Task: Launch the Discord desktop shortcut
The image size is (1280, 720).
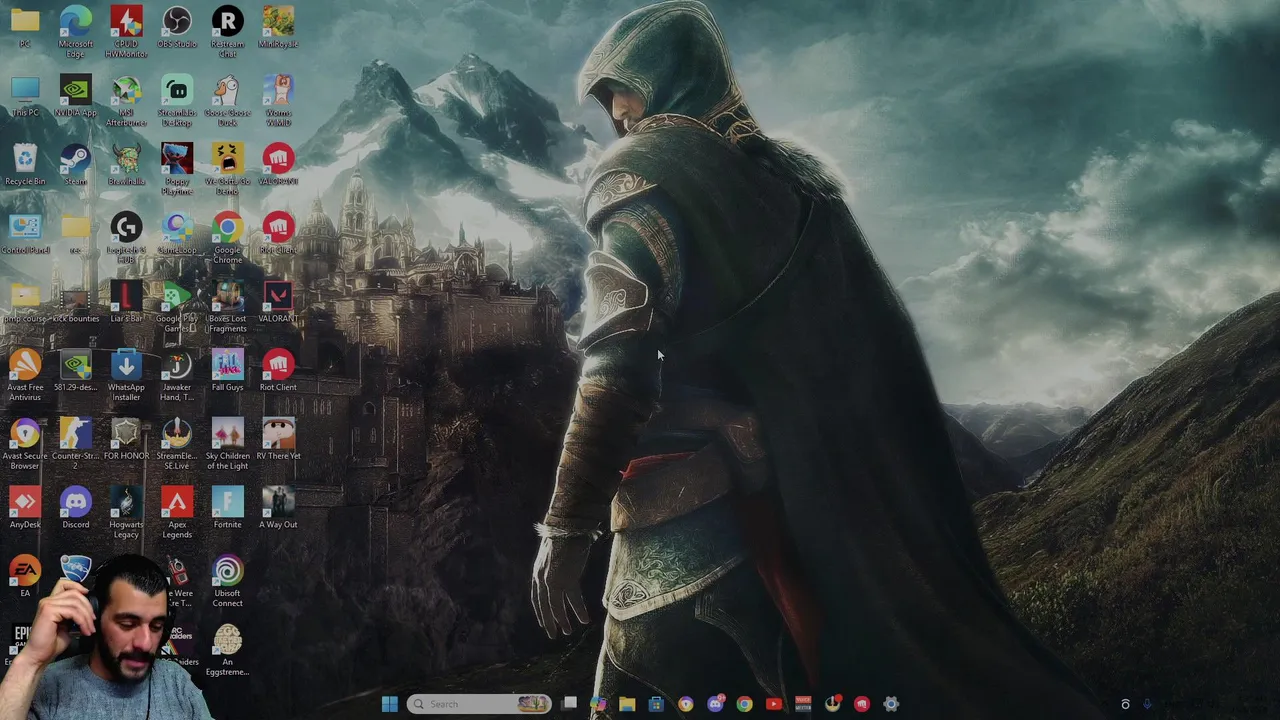Action: 76,508
